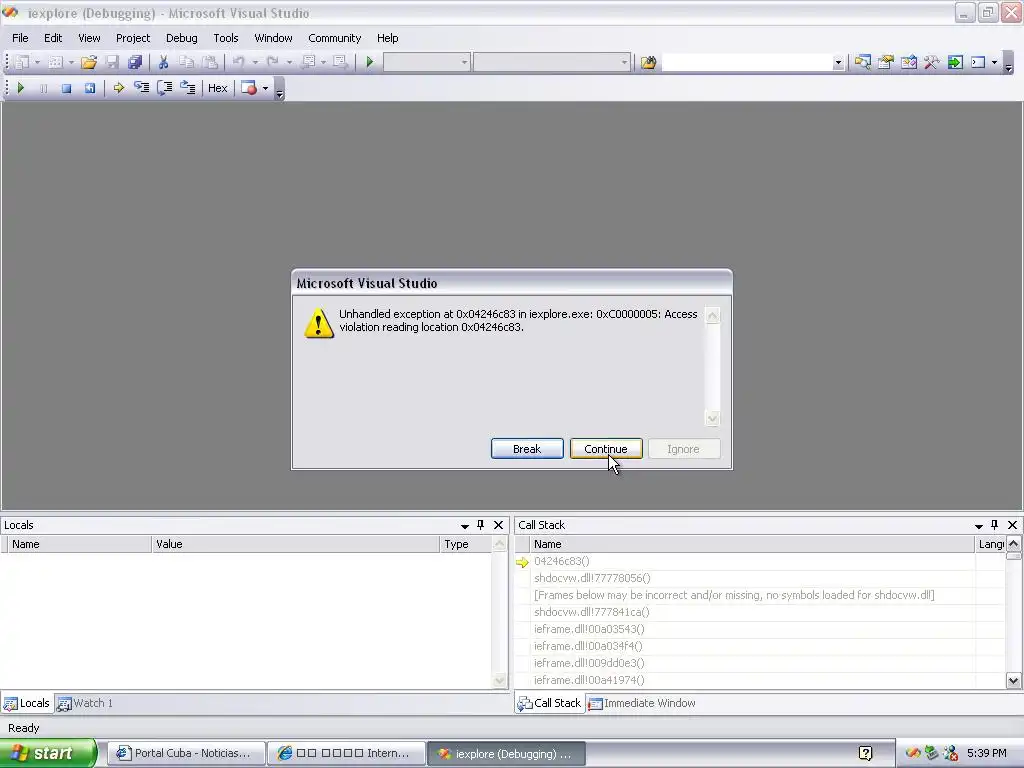Open the File menu

click(x=20, y=38)
